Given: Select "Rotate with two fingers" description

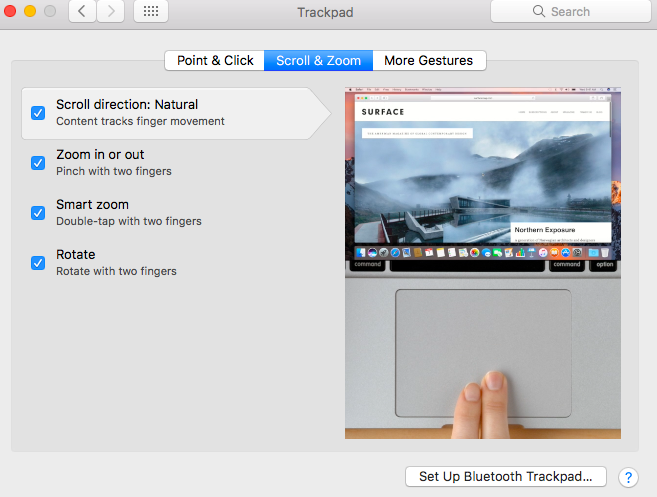Looking at the screenshot, I should tap(116, 271).
